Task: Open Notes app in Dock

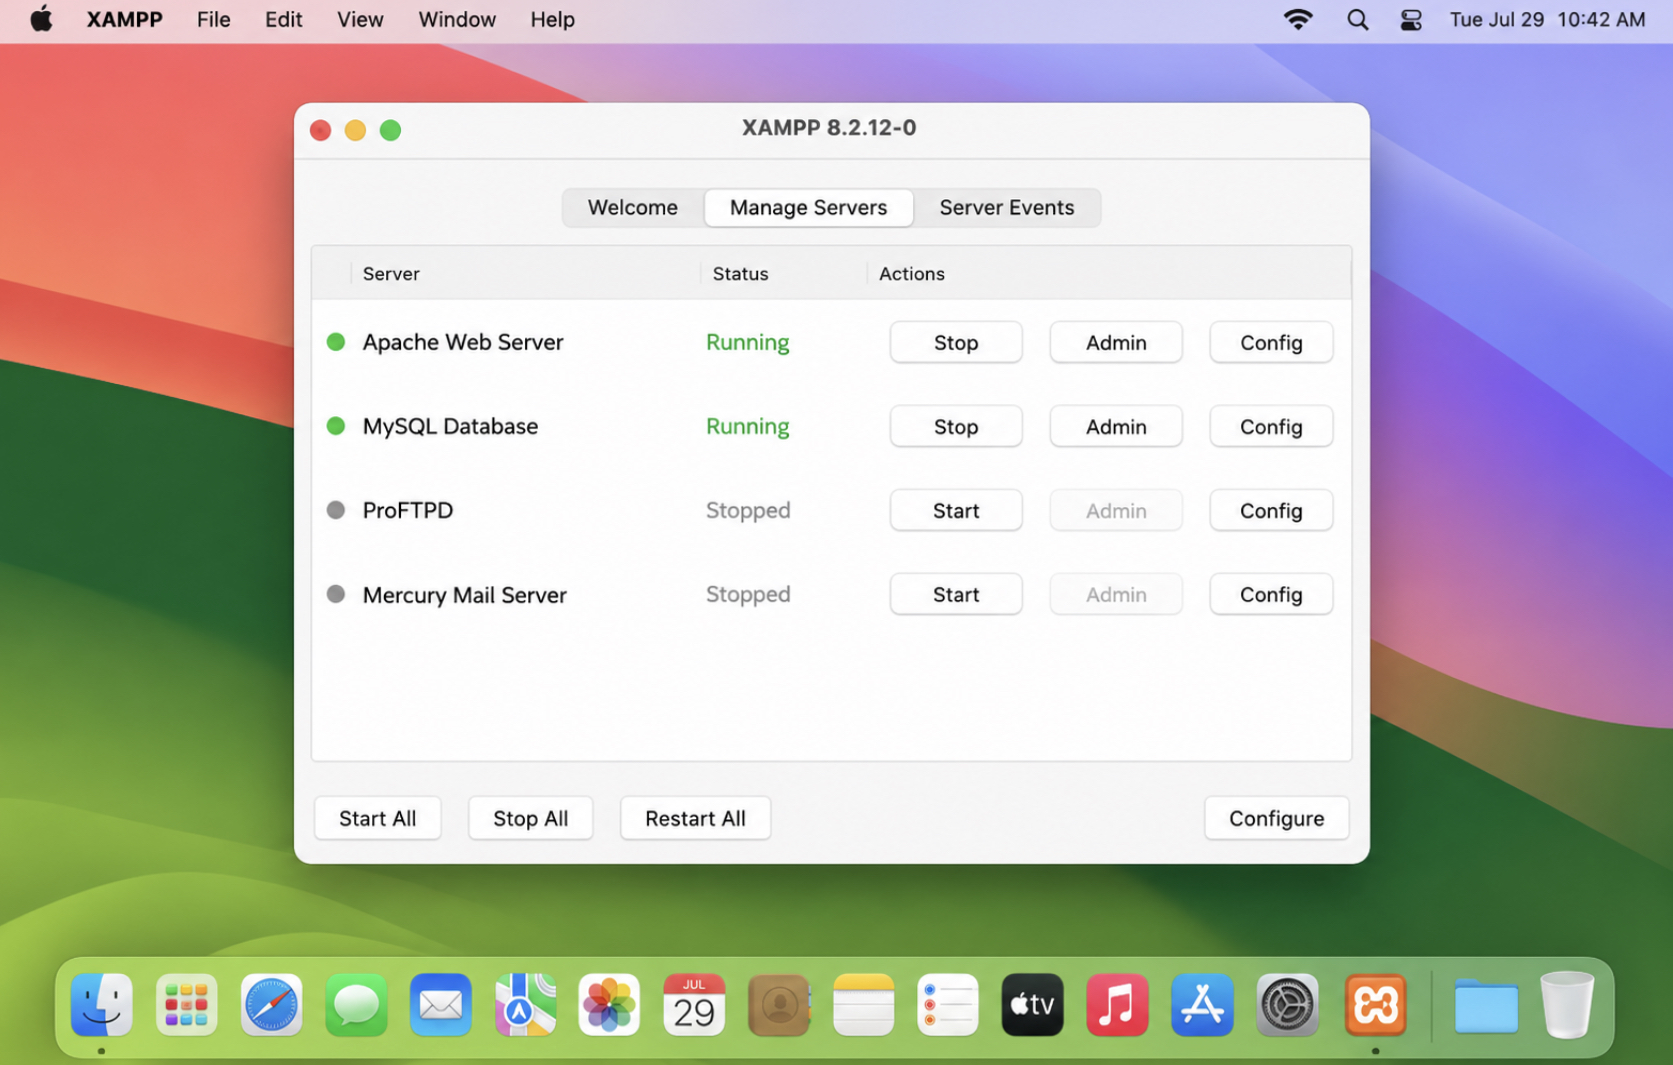Action: point(863,1005)
